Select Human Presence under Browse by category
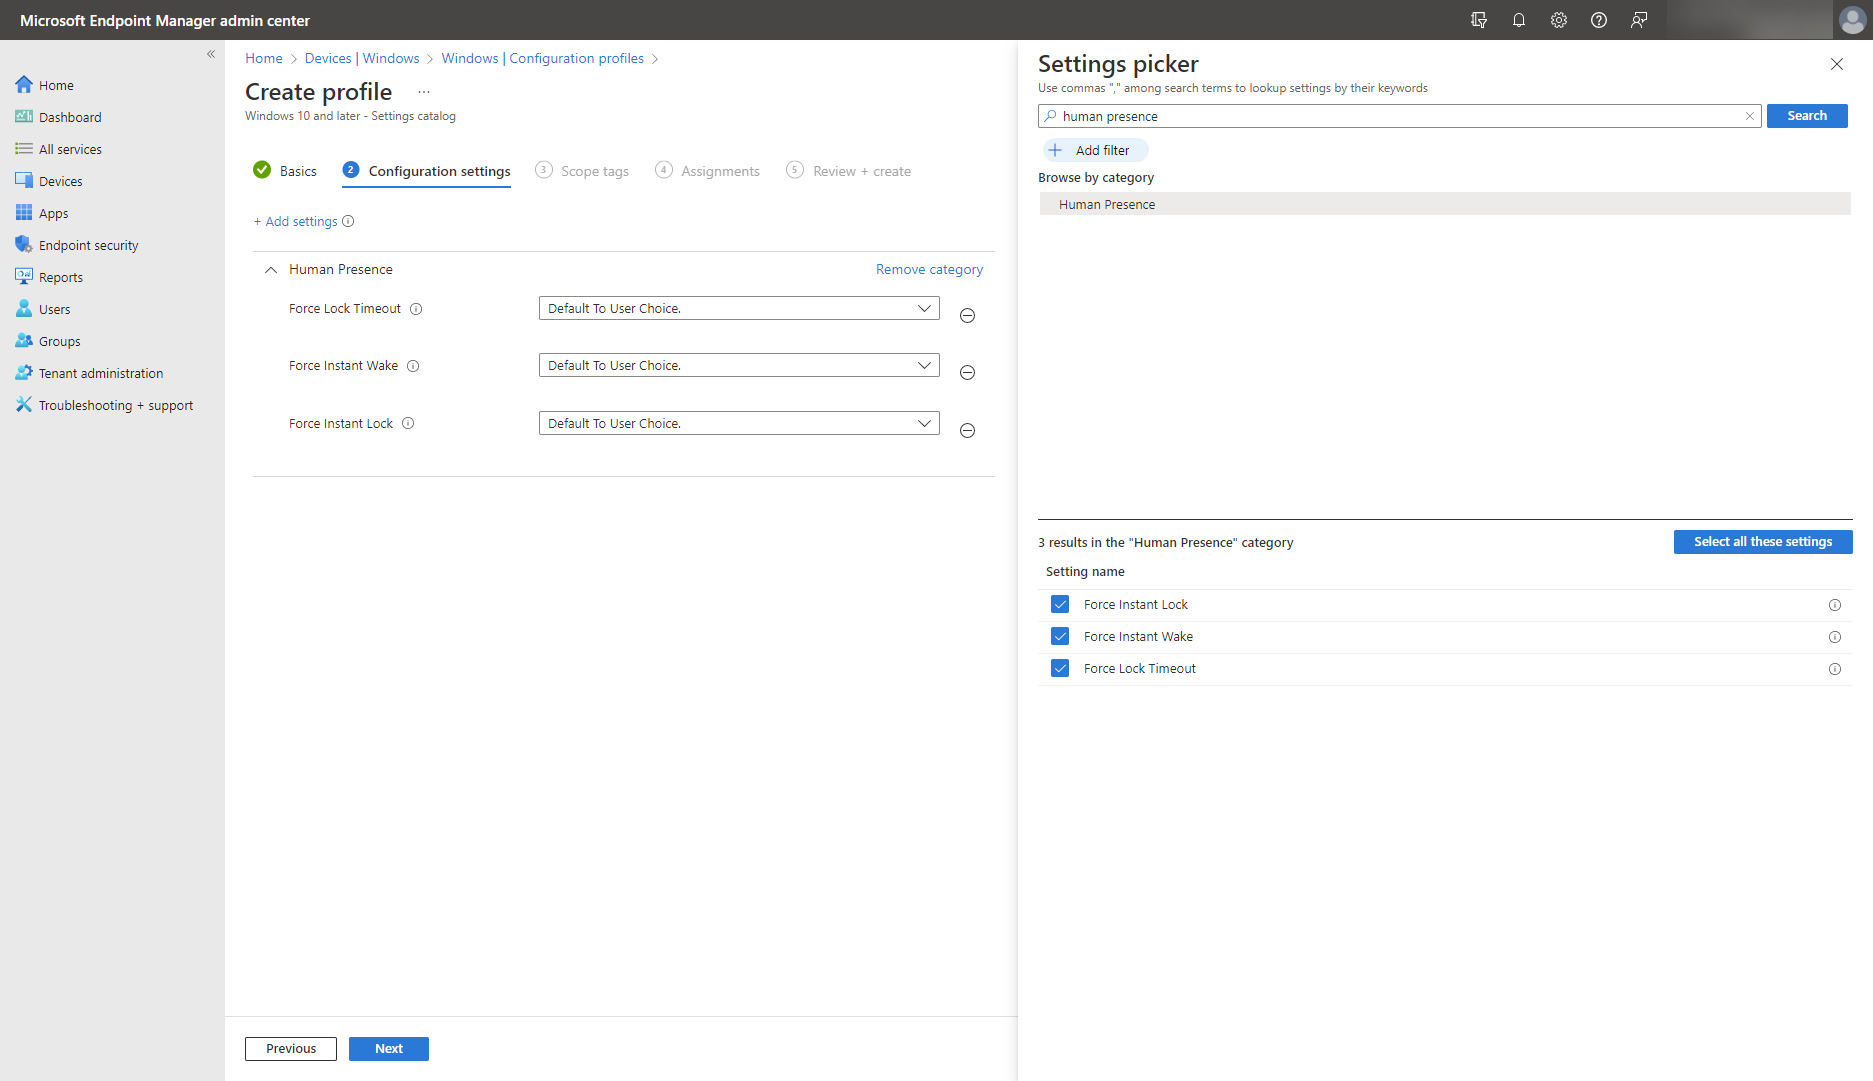The height and width of the screenshot is (1081, 1873). (1444, 204)
